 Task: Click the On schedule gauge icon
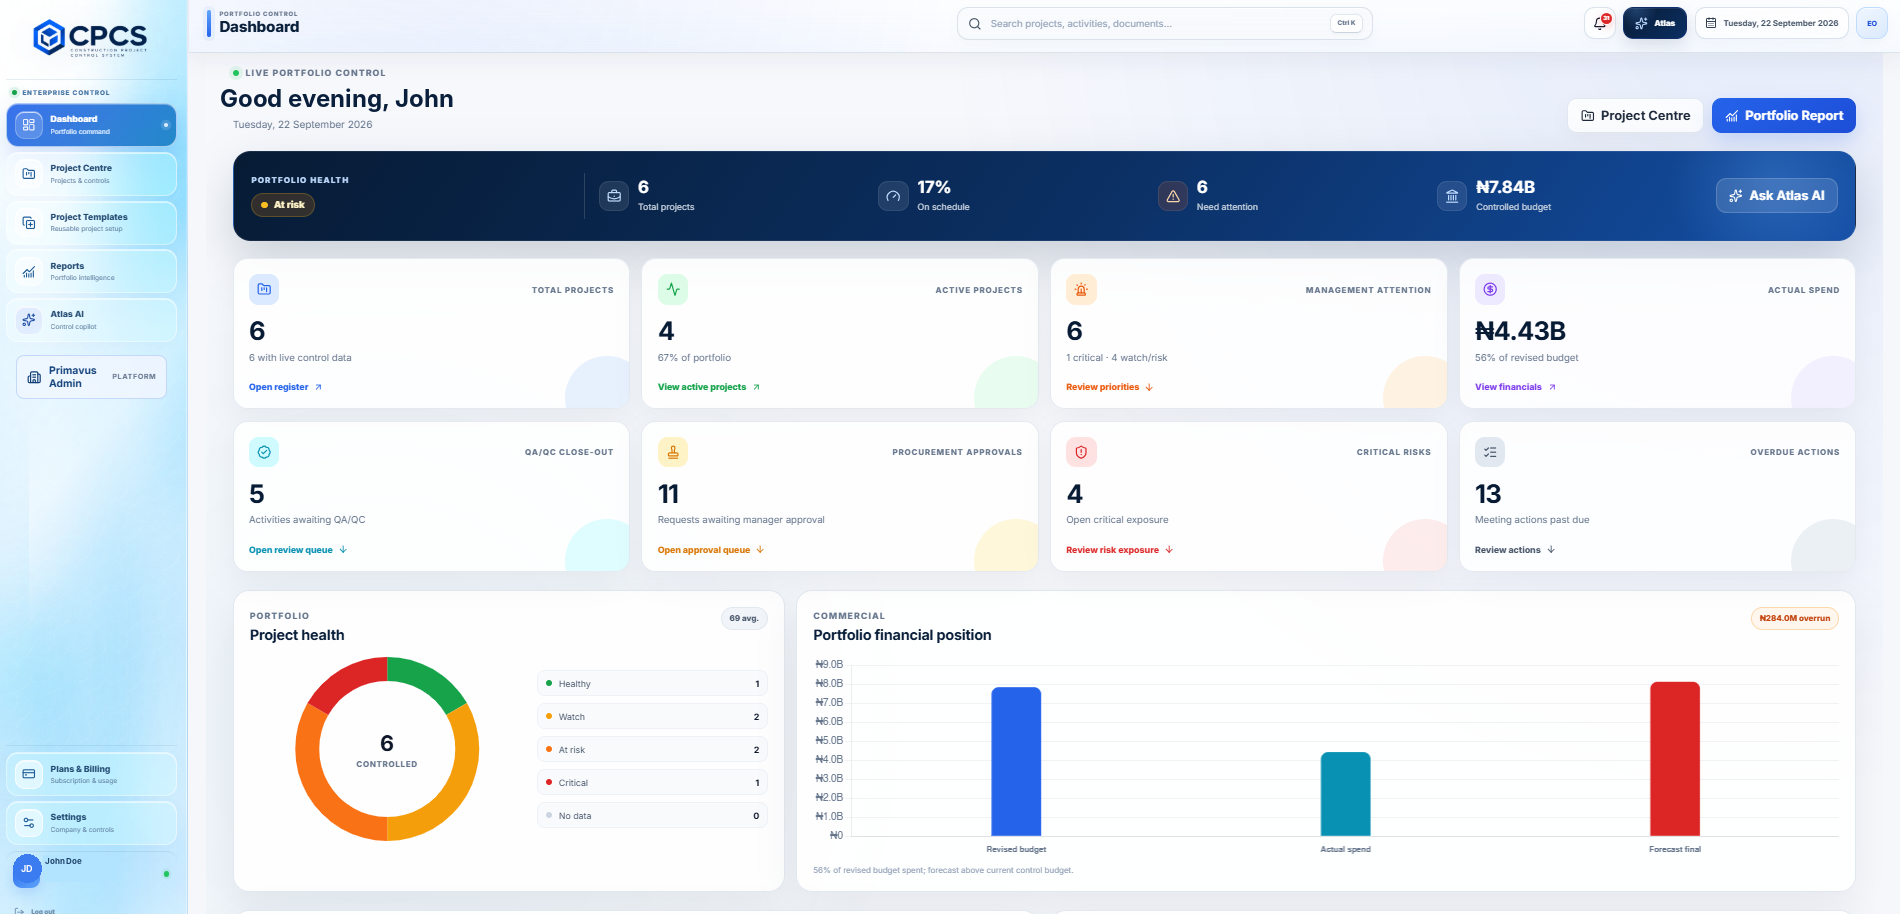point(893,196)
